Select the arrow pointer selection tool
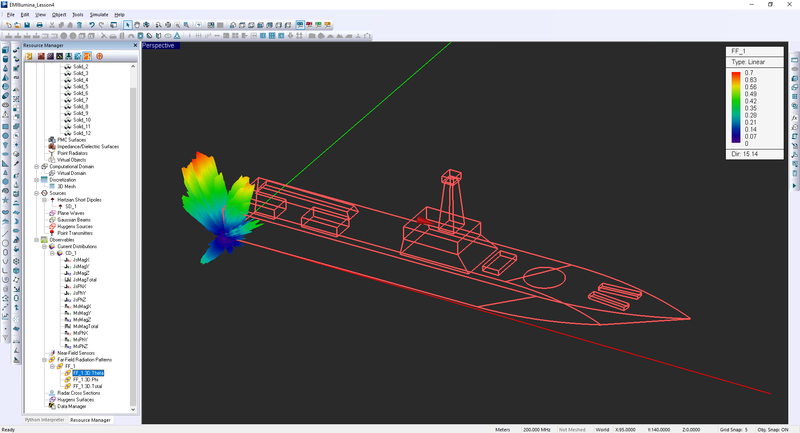This screenshot has width=800, height=433. click(x=128, y=24)
